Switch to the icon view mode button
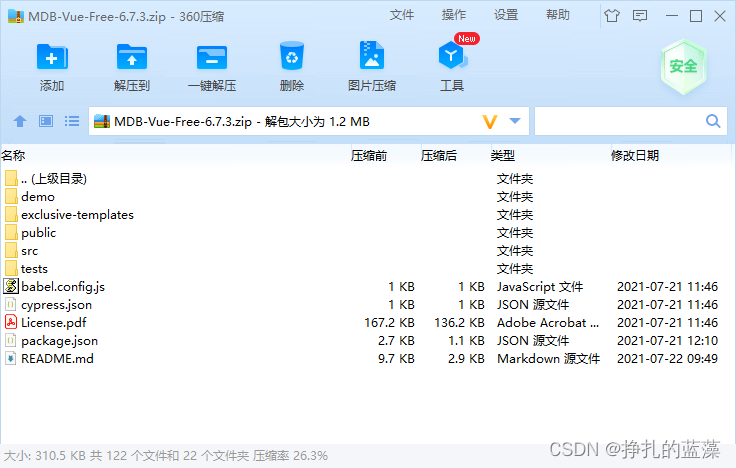Screen dimensions: 736x468 [46, 122]
